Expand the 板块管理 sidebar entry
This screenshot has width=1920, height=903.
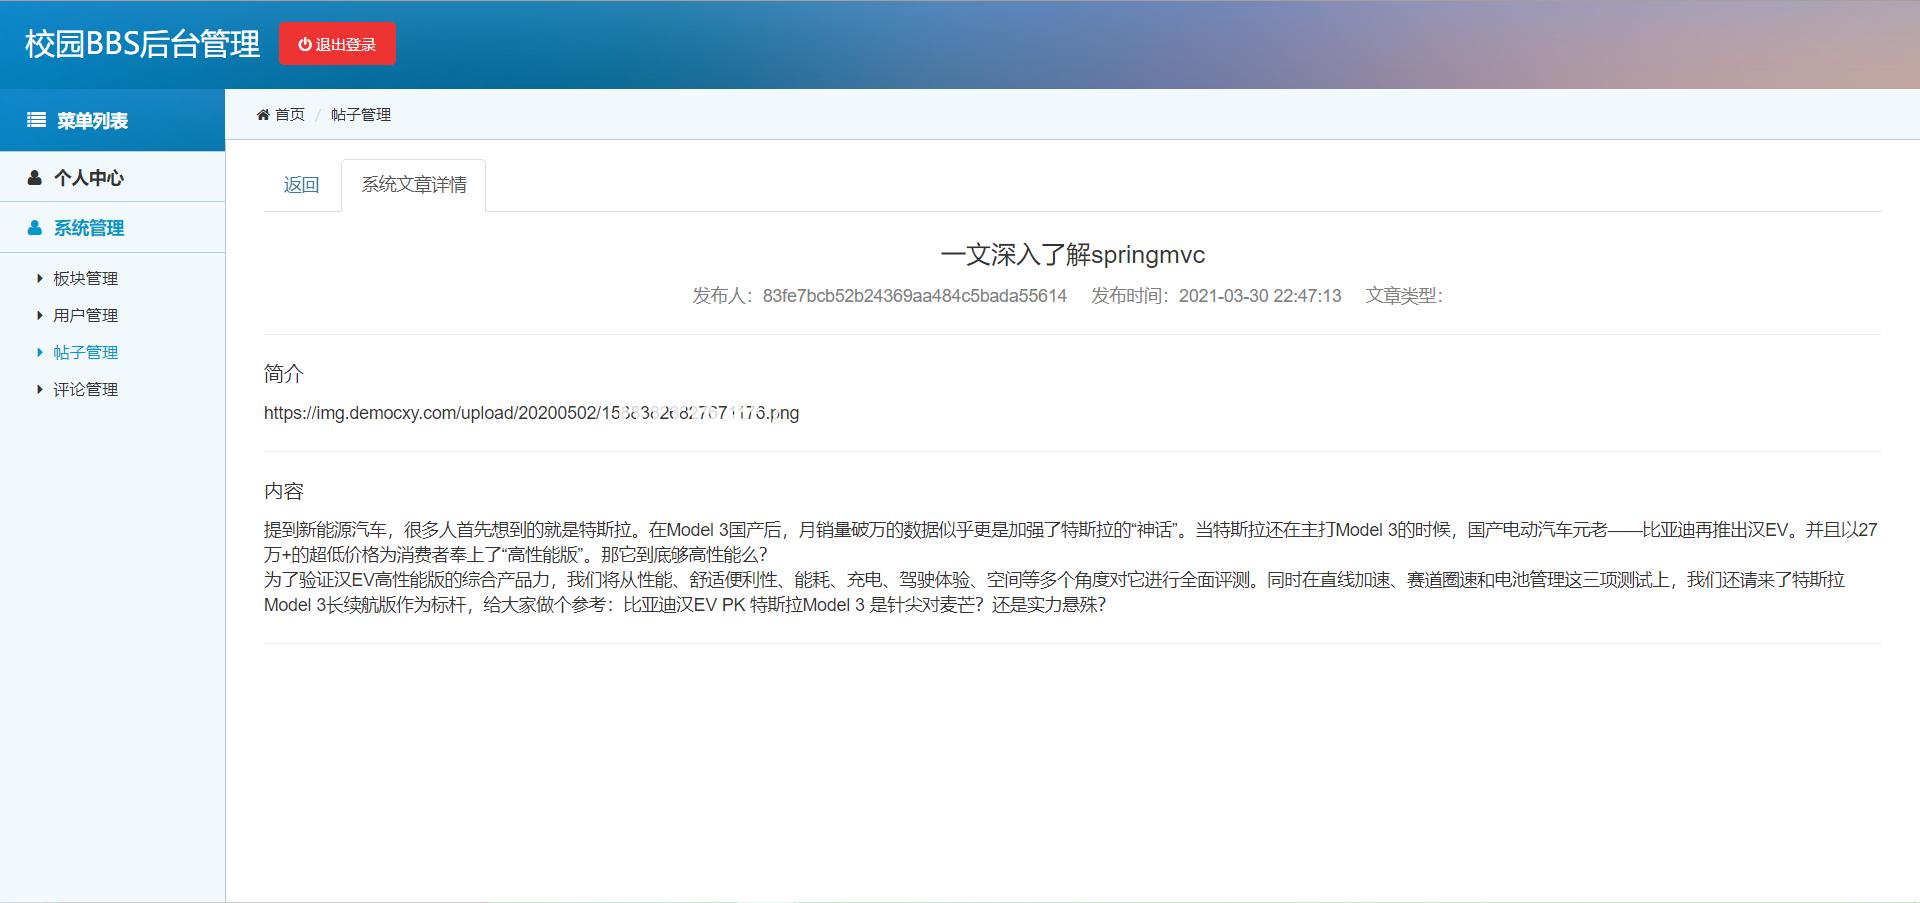click(x=85, y=278)
